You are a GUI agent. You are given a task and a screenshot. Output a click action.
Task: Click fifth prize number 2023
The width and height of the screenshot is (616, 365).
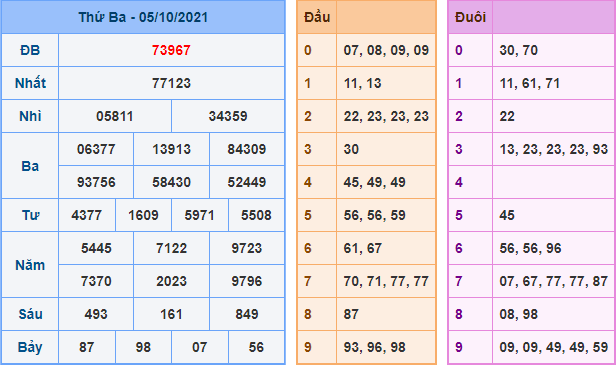[x=171, y=281]
